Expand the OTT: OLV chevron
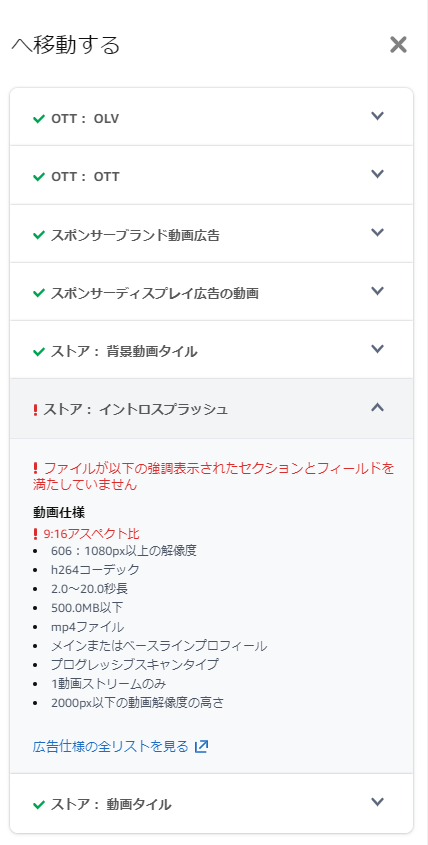This screenshot has height=845, width=428. click(377, 116)
